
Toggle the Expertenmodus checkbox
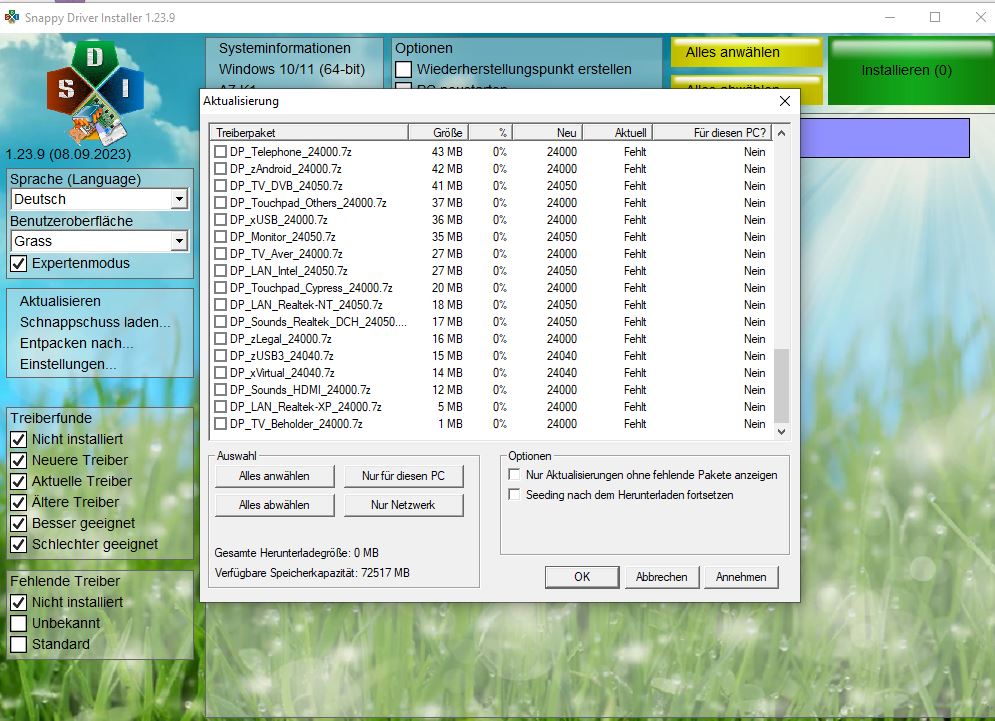point(18,263)
